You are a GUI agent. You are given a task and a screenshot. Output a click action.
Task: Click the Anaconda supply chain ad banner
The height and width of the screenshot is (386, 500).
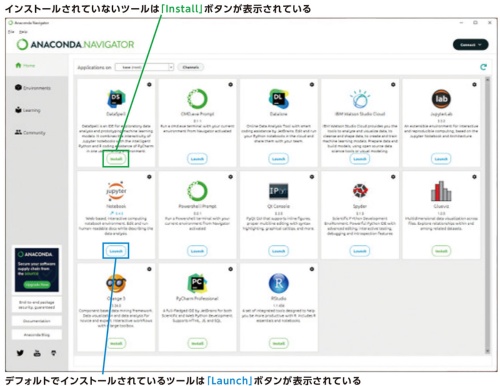click(x=37, y=270)
